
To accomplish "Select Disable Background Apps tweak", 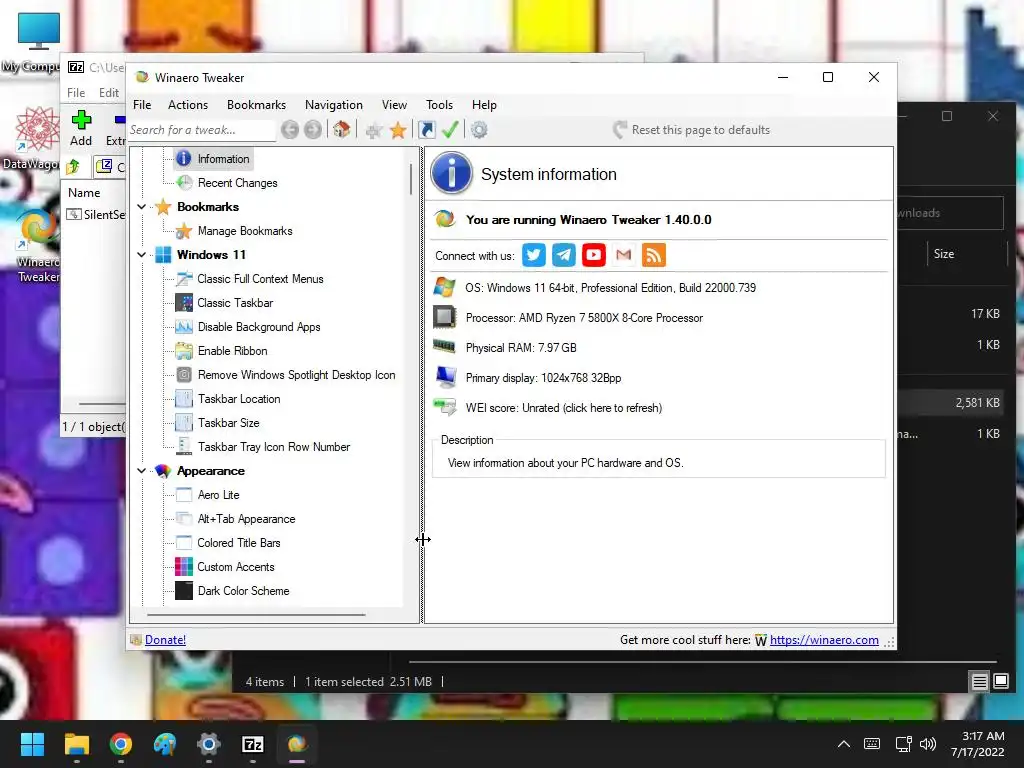I will coord(259,327).
